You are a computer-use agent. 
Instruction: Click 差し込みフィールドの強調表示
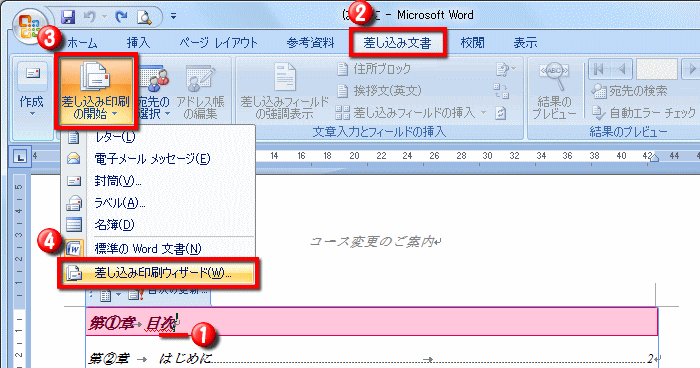coord(284,91)
